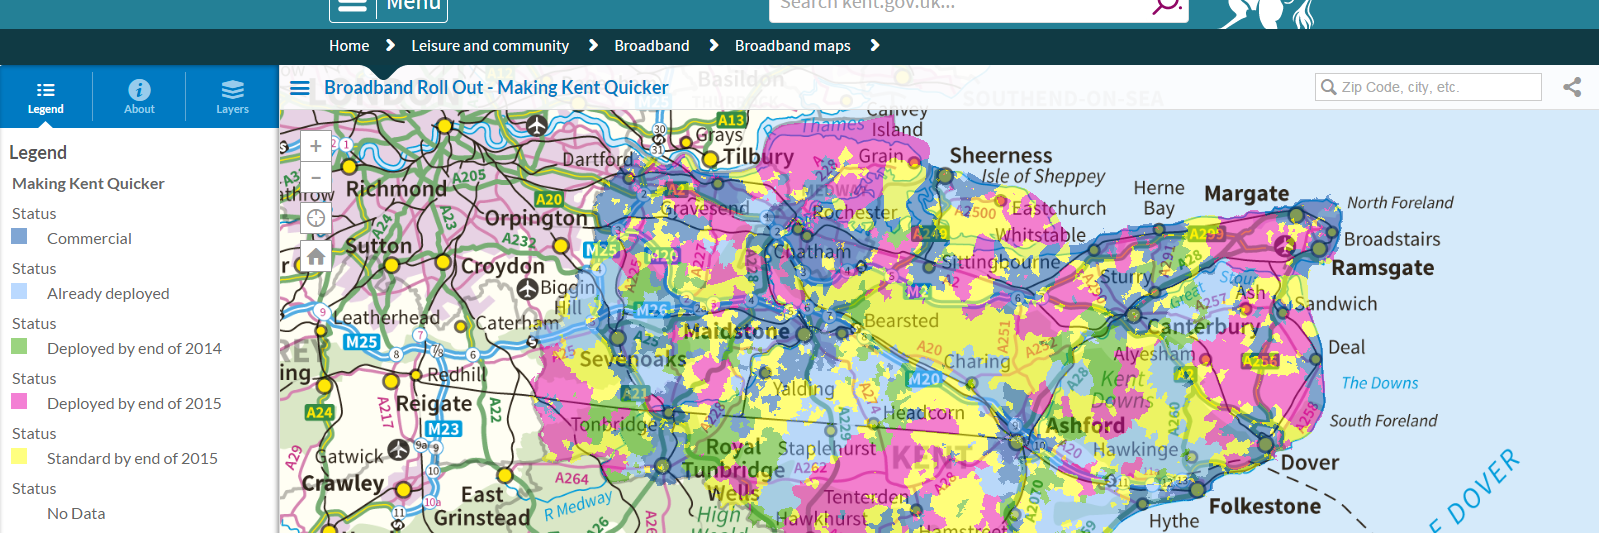Click Royal Tunbridge Wells on the map

733,470
